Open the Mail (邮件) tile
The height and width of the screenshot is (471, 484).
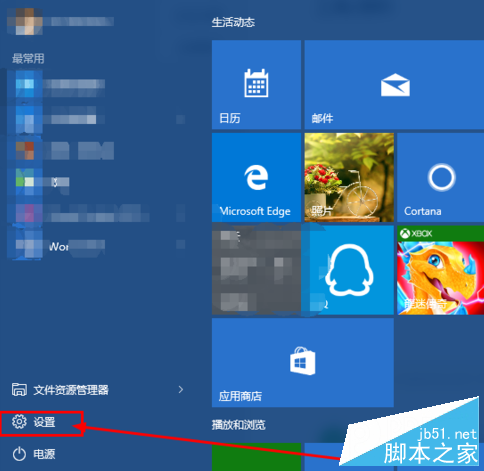(x=394, y=85)
